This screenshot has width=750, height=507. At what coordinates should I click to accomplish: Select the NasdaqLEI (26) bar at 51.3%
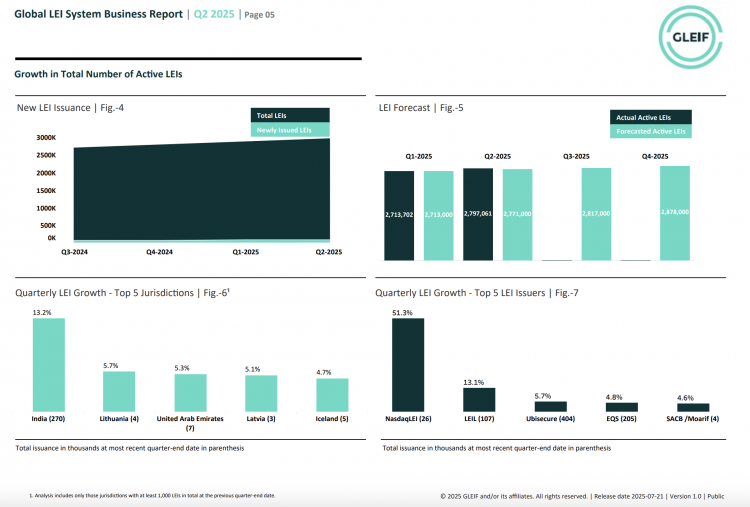click(x=408, y=365)
